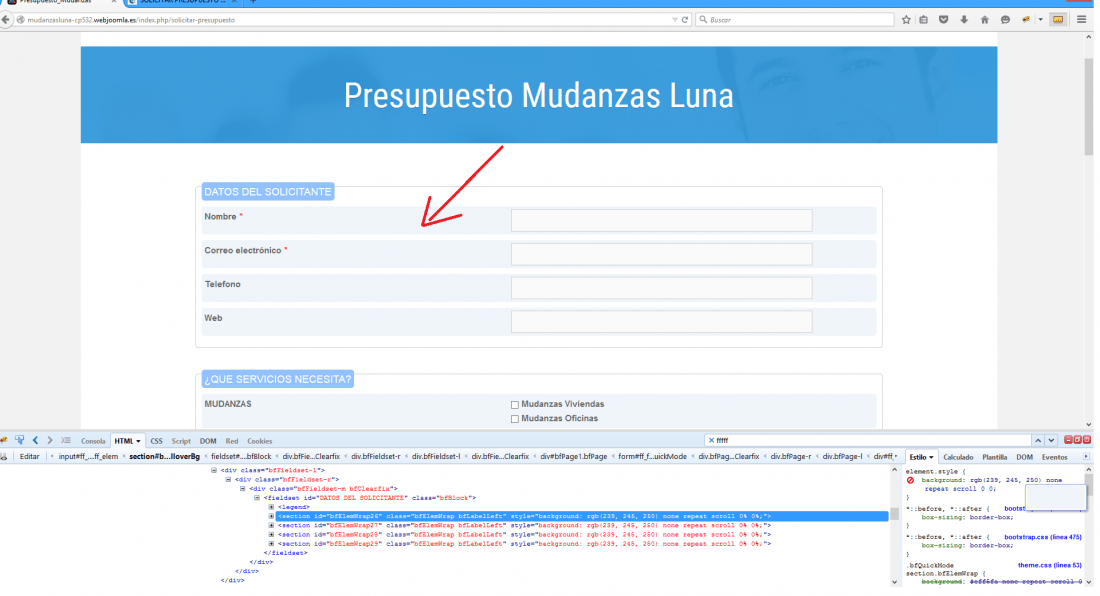Collapse the fieldset DATOS DEL SOLICITANTE node
Viewport: 1100px width, 596px height.
click(257, 498)
